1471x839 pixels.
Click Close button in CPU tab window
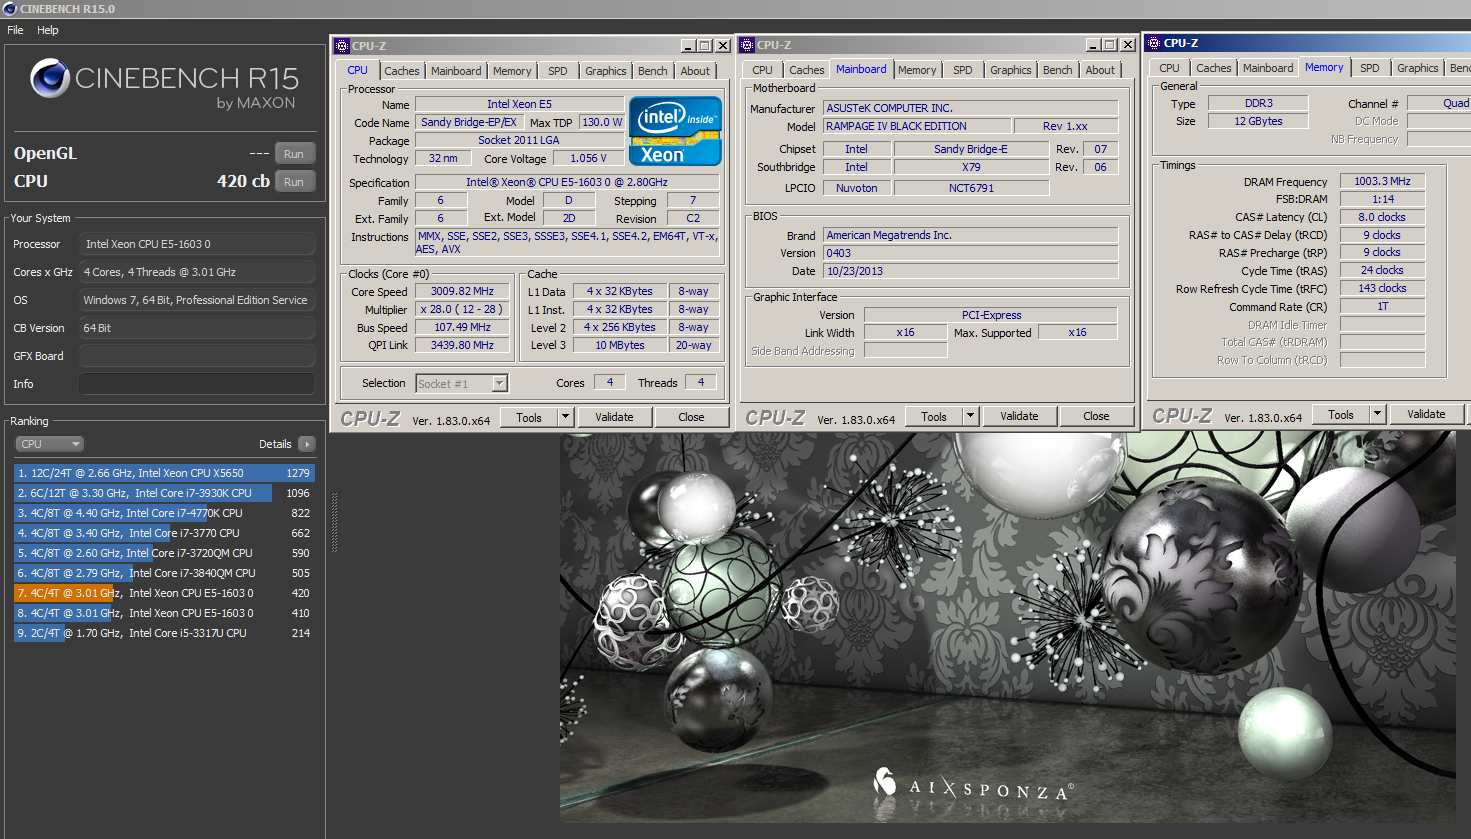coord(691,417)
